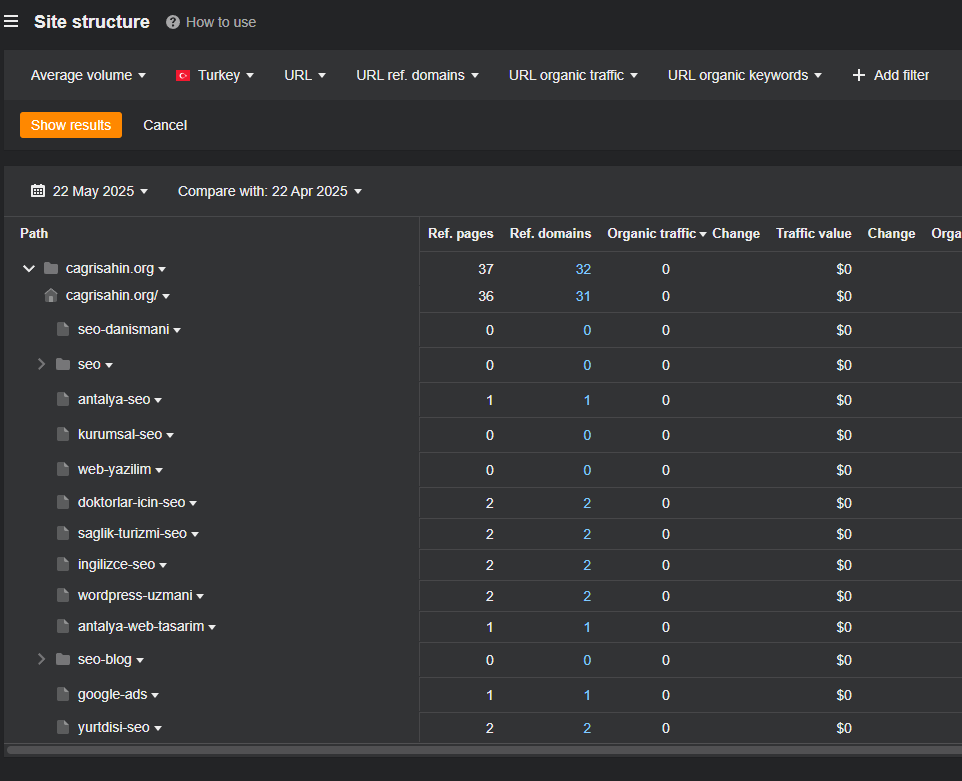Click the page icon for doktorlar-icin-seo
The width and height of the screenshot is (962, 781).
pos(63,502)
